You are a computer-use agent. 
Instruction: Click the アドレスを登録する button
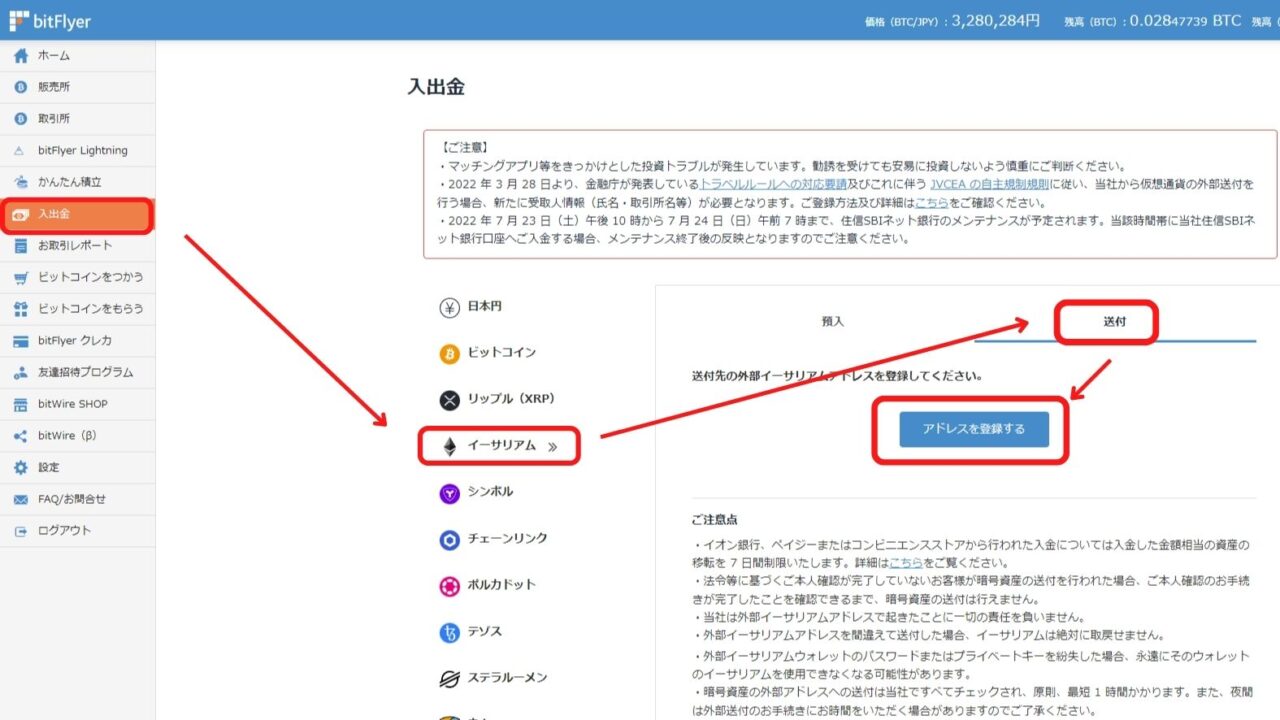coord(974,429)
